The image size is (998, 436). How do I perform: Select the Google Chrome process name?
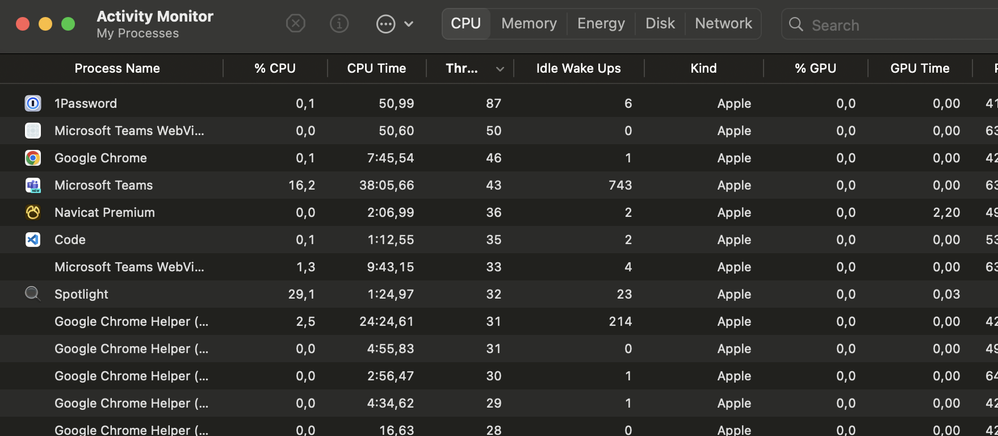pyautogui.click(x=101, y=158)
